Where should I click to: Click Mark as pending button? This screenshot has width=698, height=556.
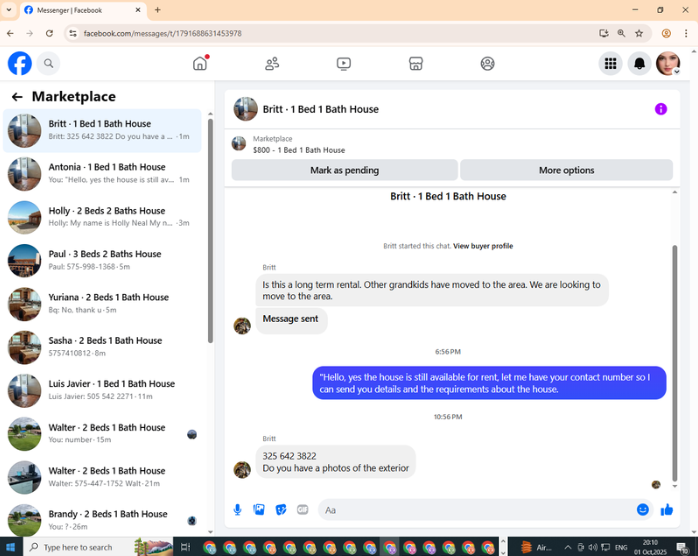[345, 170]
